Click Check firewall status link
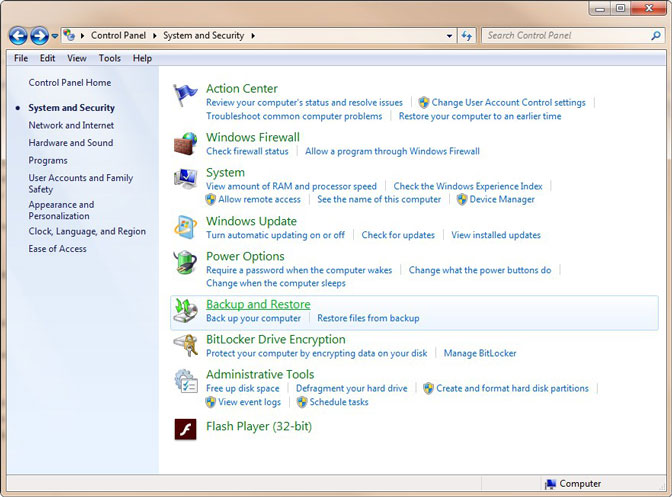Screen dimensions: 672x497 pos(247,151)
